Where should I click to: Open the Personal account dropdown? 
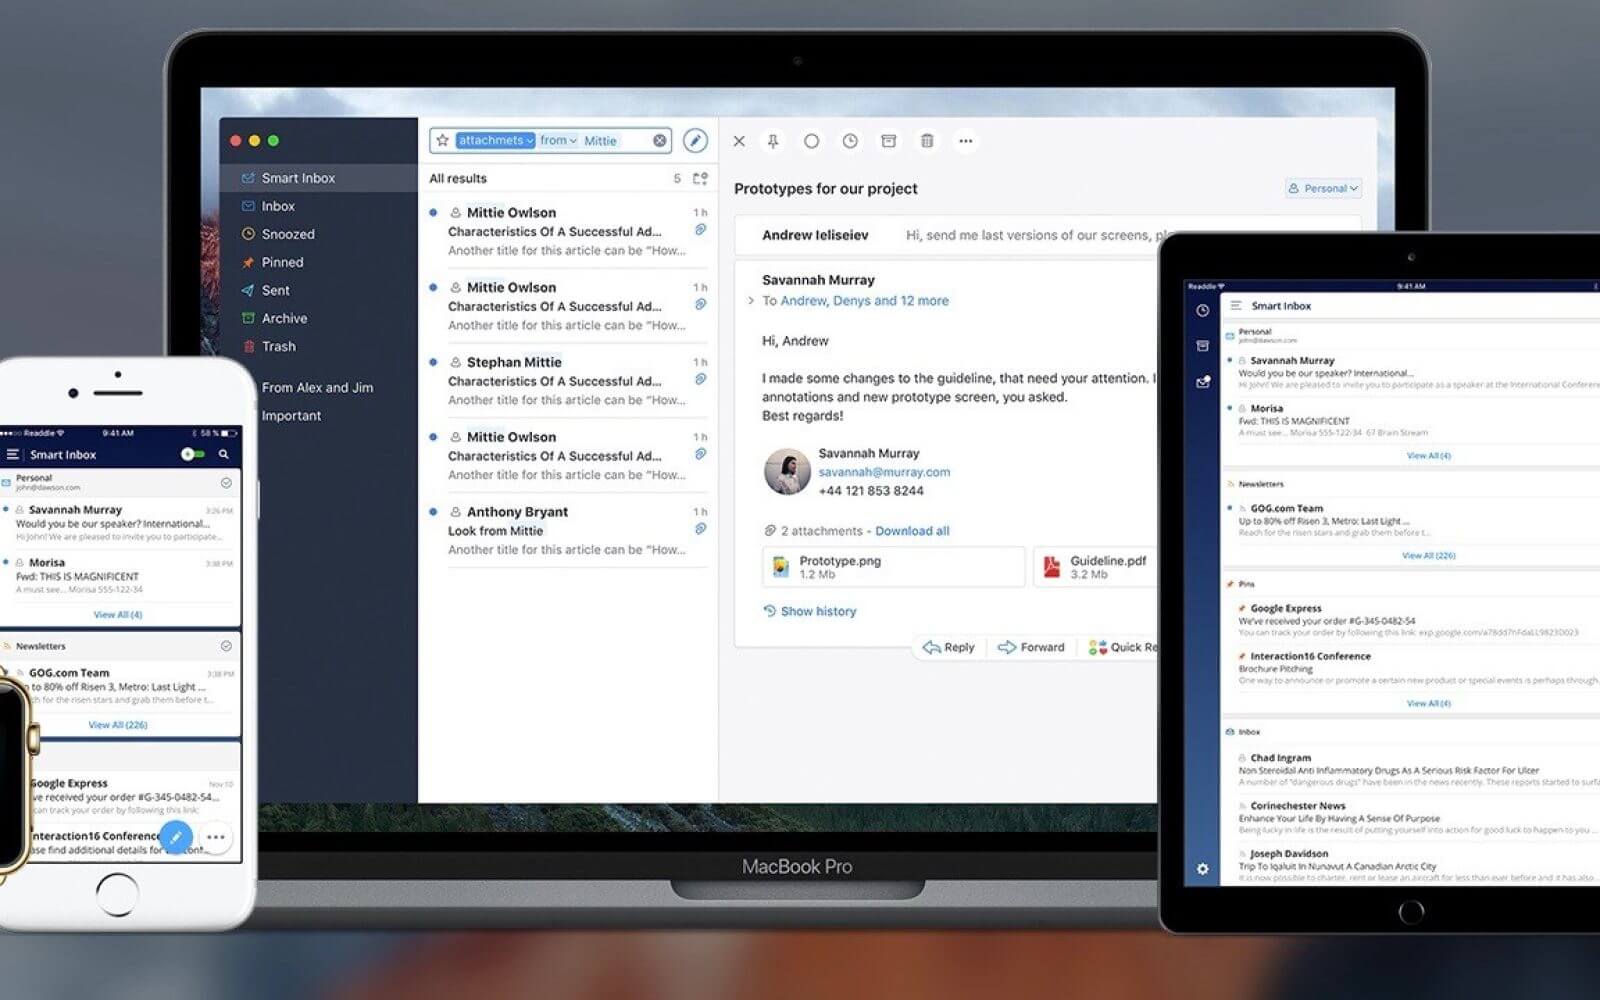pyautogui.click(x=1323, y=188)
